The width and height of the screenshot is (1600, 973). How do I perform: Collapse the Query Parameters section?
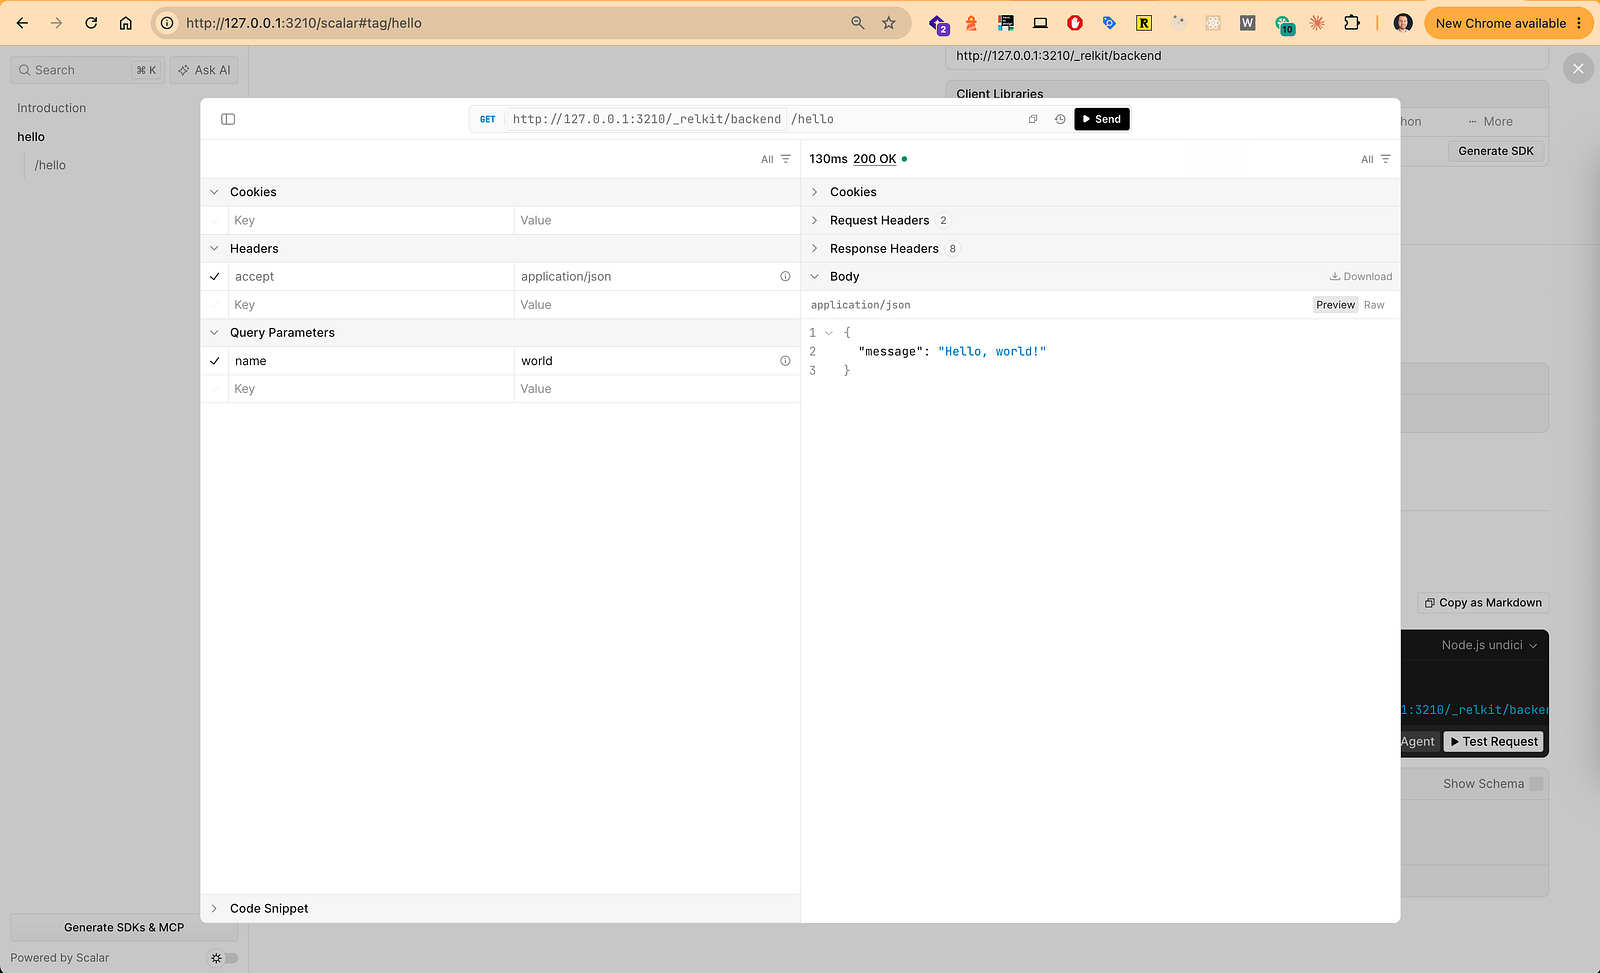(214, 333)
